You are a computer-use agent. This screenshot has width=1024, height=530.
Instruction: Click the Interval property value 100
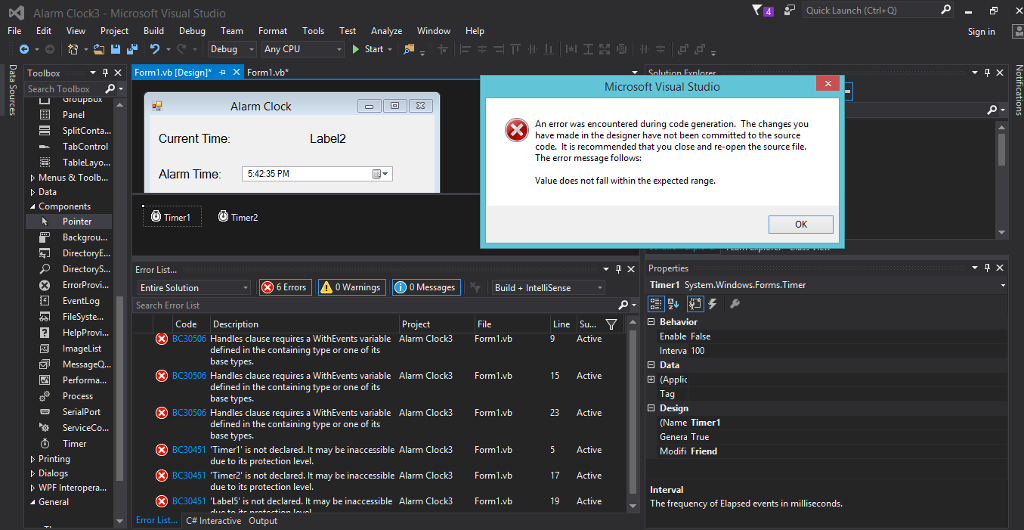[x=697, y=351]
